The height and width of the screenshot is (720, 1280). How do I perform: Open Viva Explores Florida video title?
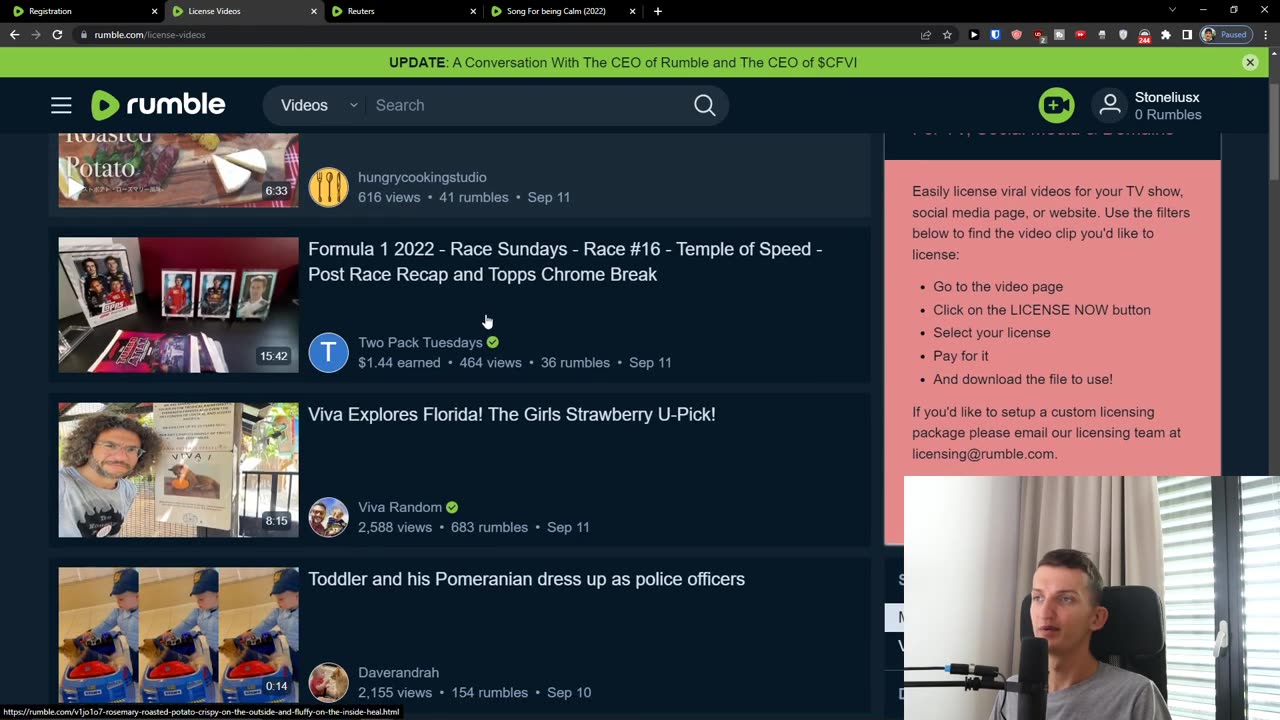[512, 414]
